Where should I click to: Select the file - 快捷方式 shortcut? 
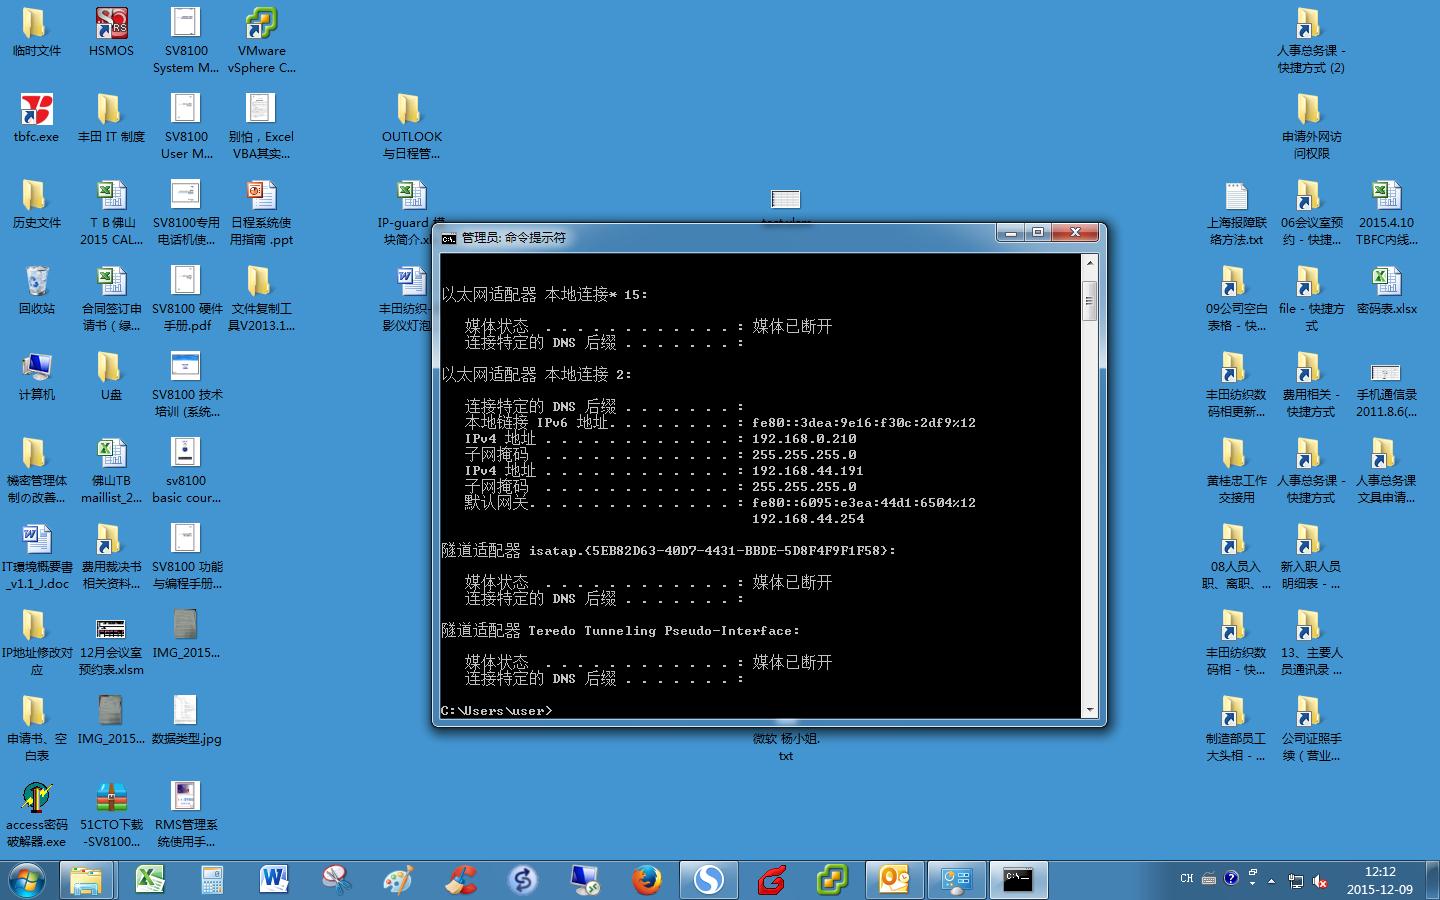coord(1311,298)
